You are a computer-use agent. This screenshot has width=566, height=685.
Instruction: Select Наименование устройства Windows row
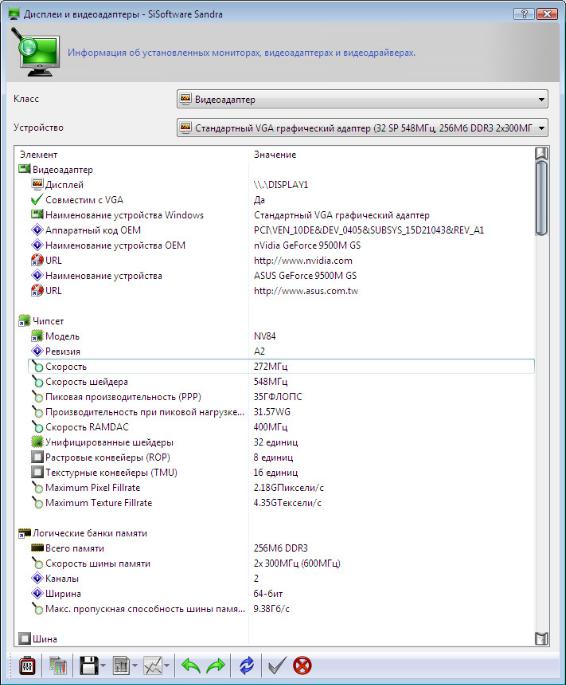click(x=282, y=215)
